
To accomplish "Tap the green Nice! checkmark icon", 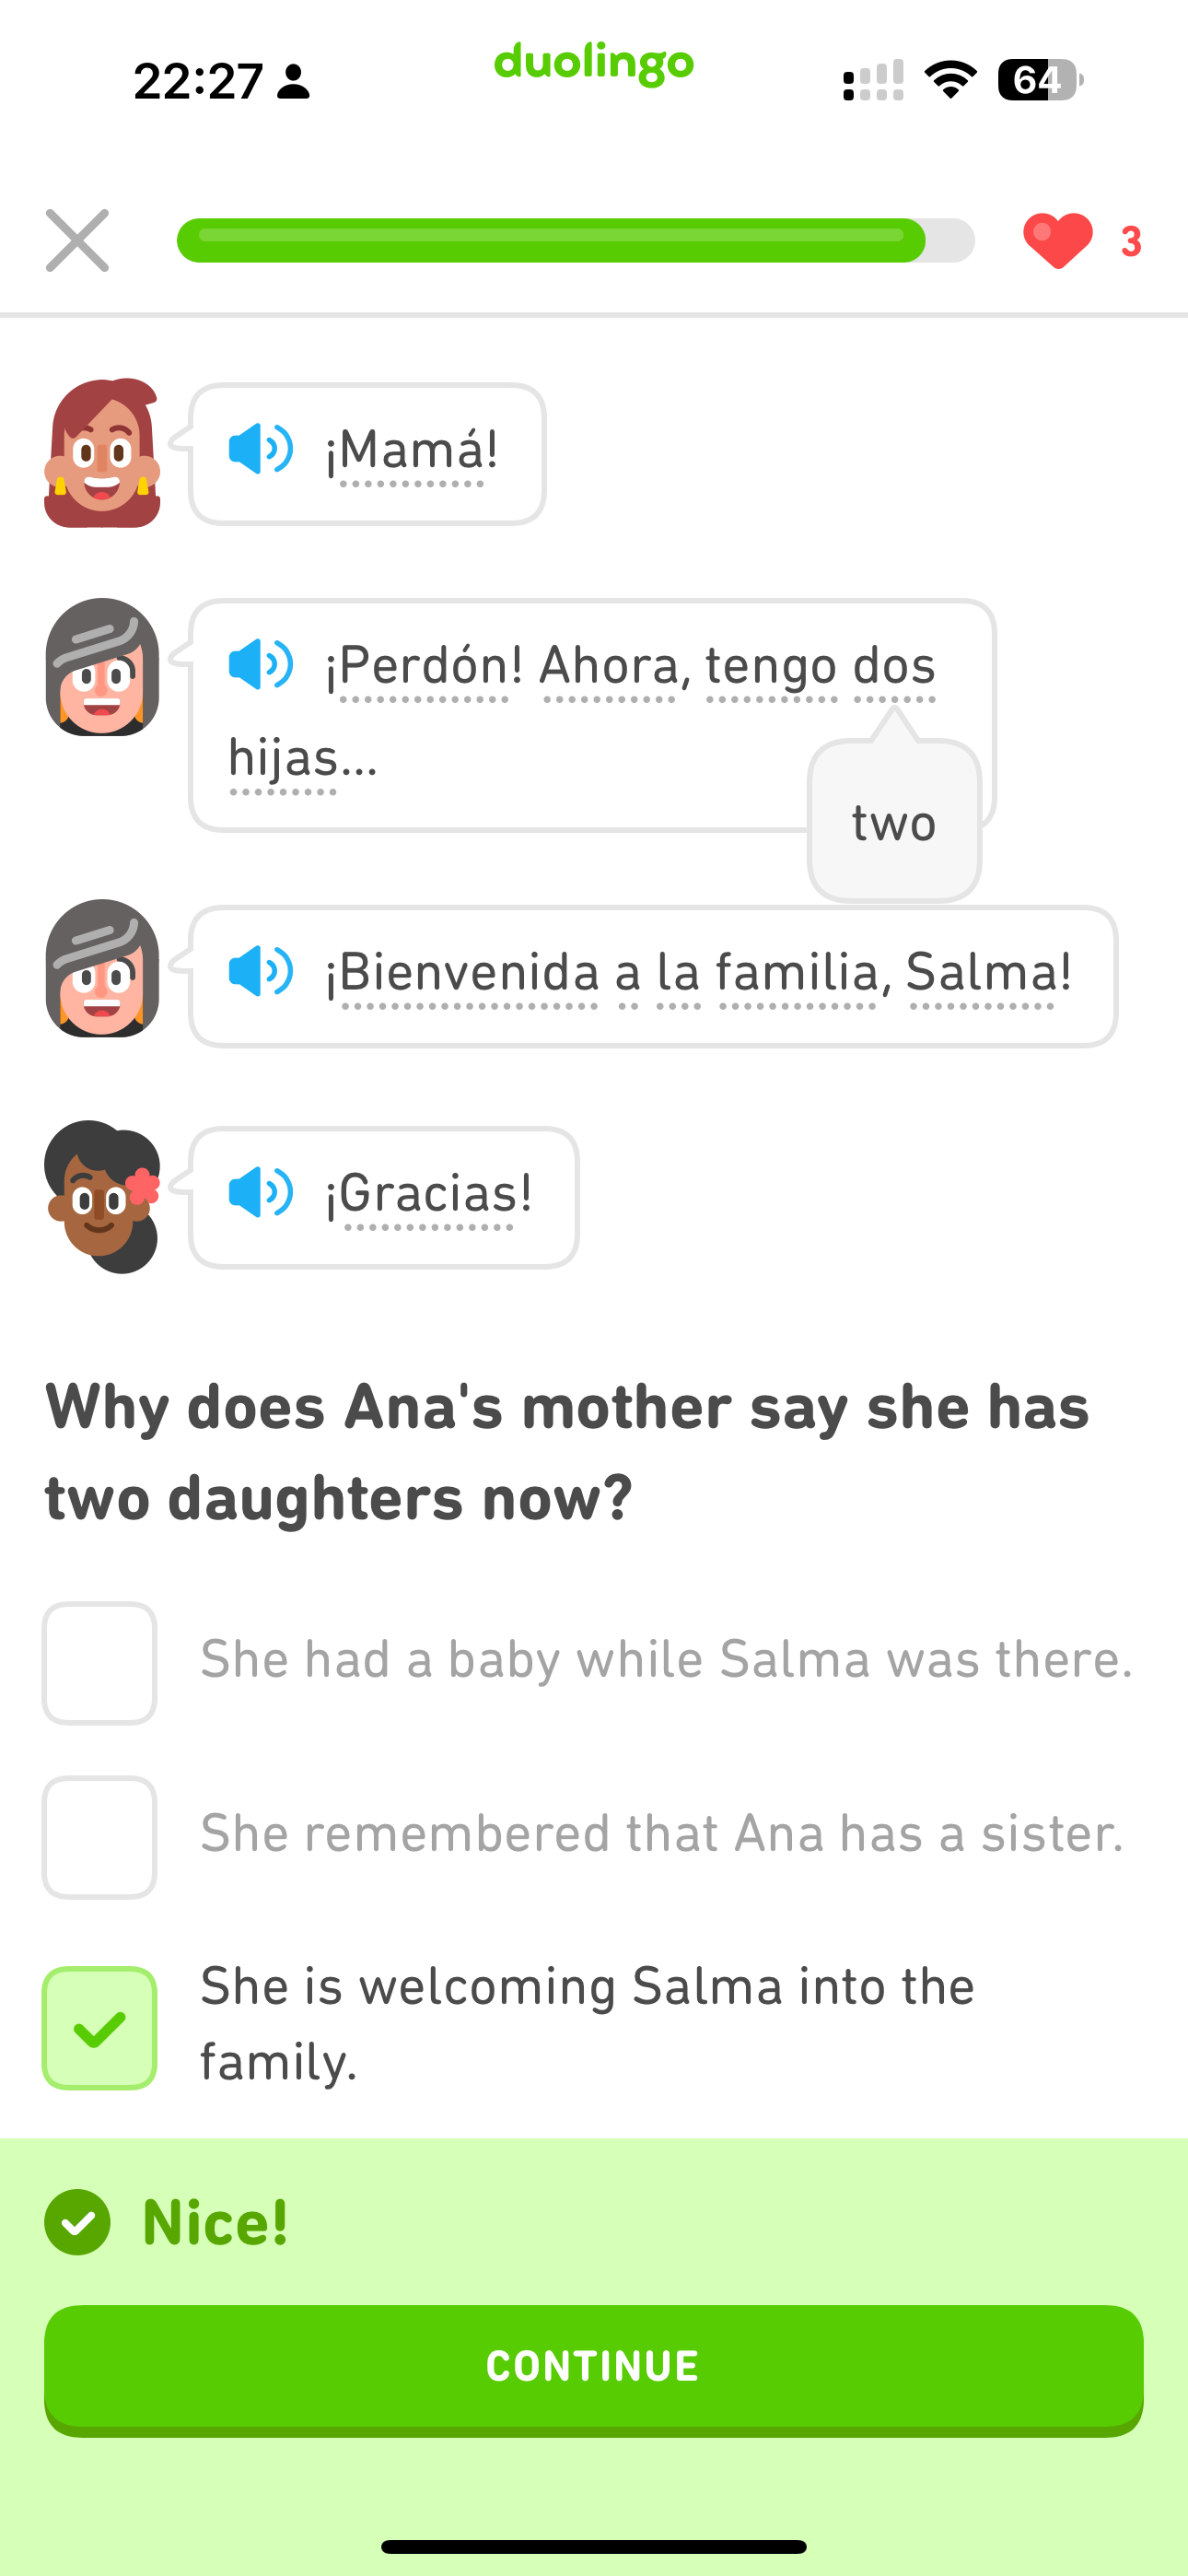I will [x=77, y=2222].
